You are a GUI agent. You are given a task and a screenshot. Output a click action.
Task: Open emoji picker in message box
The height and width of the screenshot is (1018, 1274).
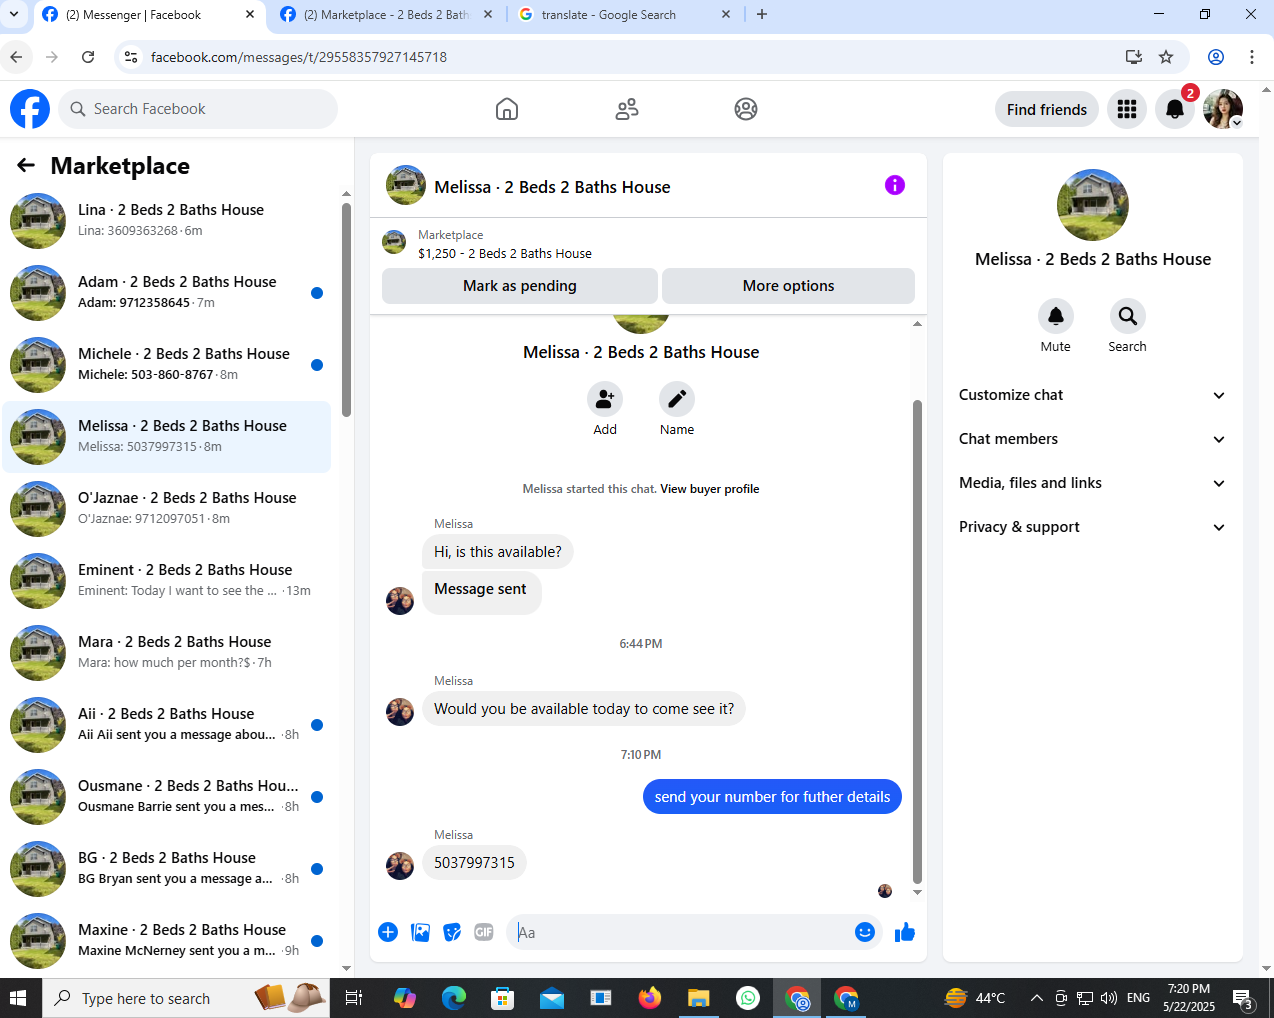coord(865,932)
